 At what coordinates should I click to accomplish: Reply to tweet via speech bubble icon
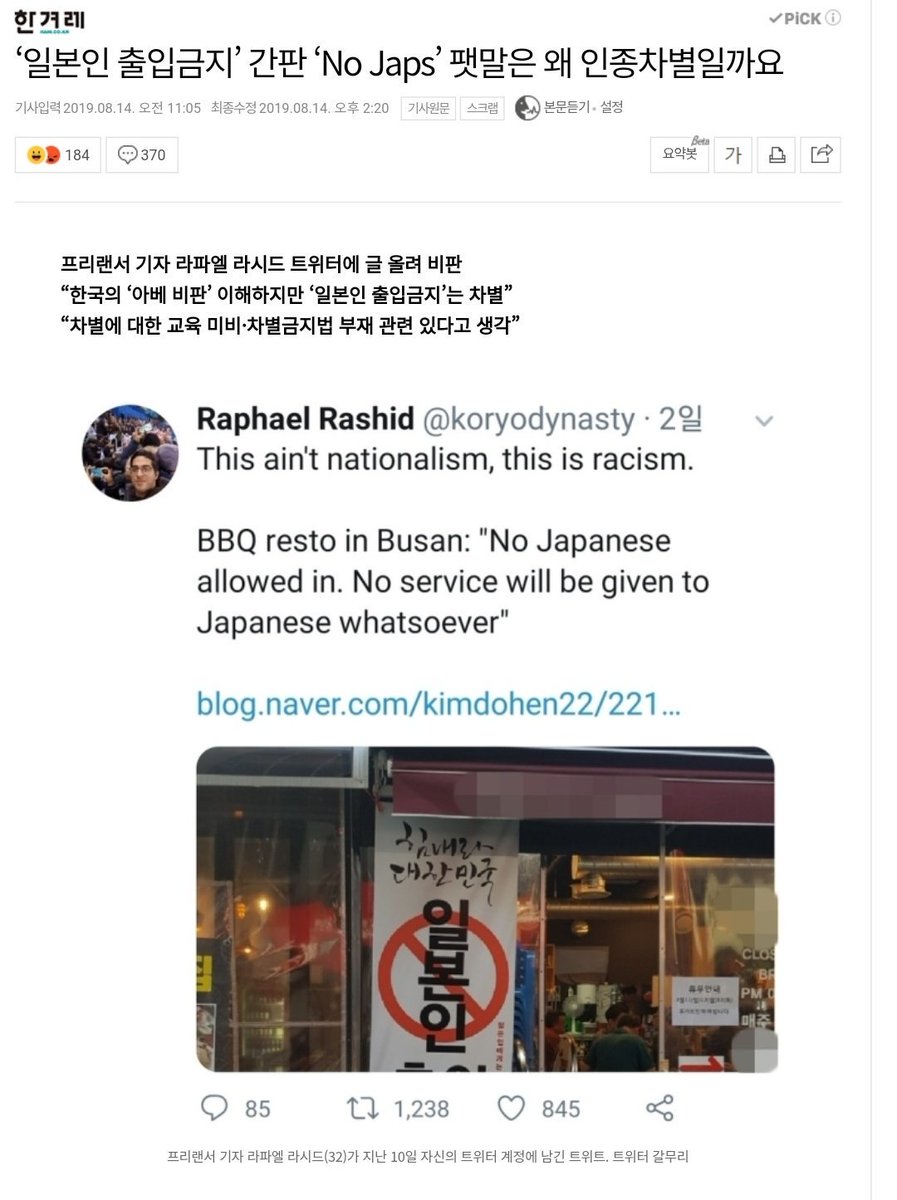coord(216,1107)
